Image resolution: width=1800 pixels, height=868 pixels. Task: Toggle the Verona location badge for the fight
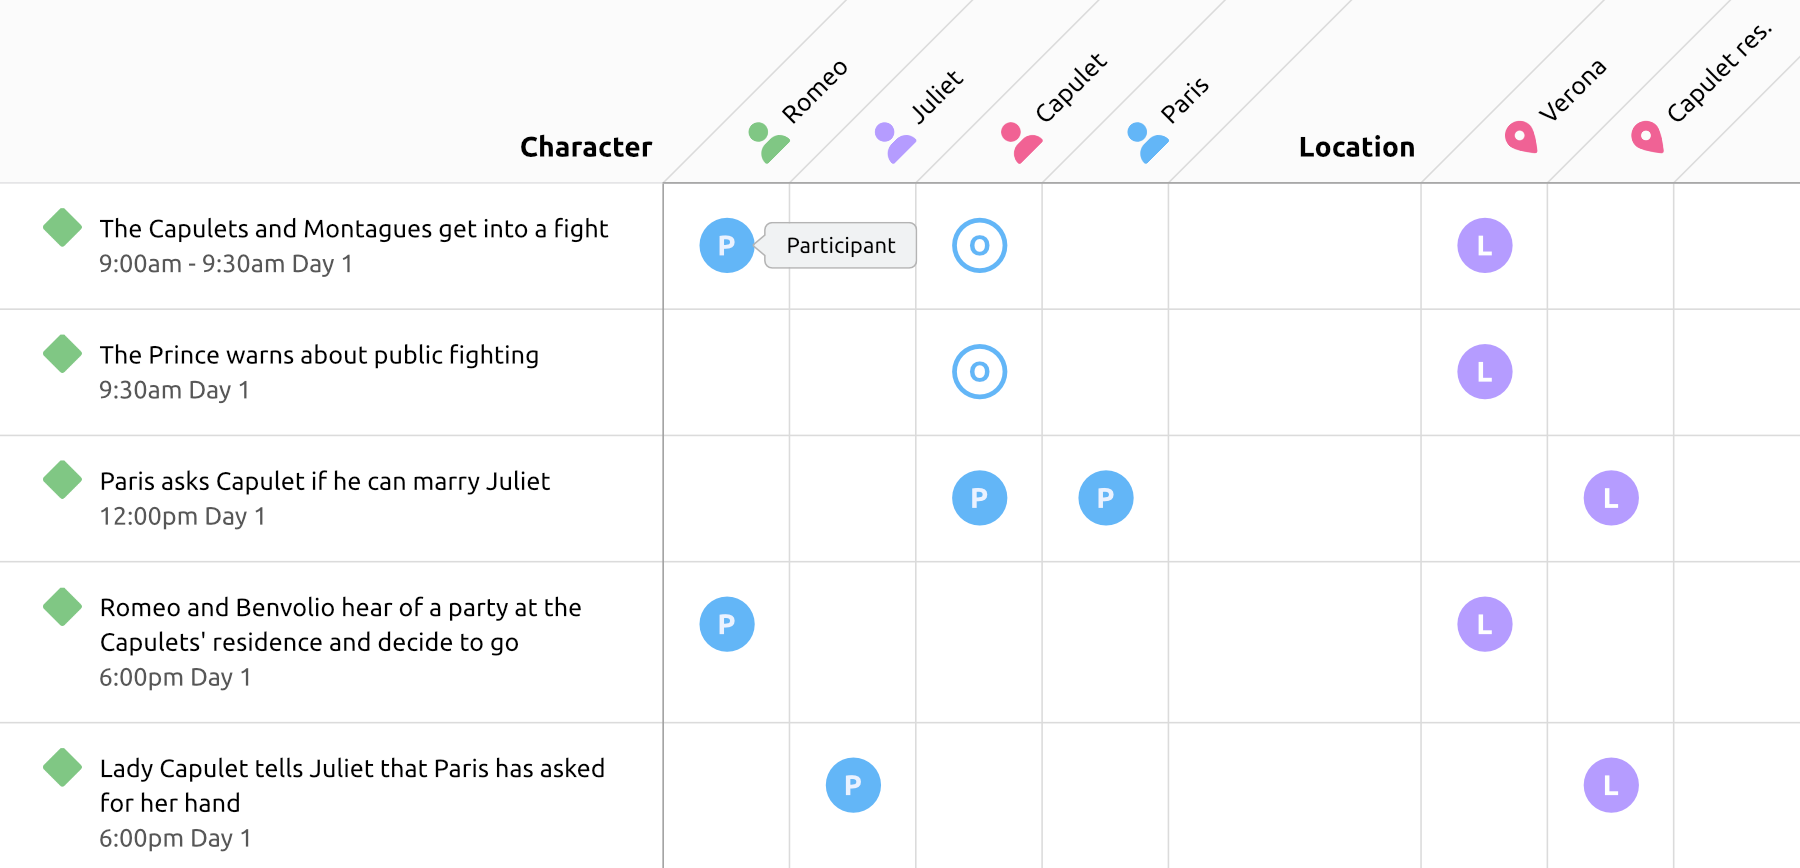pyautogui.click(x=1484, y=245)
